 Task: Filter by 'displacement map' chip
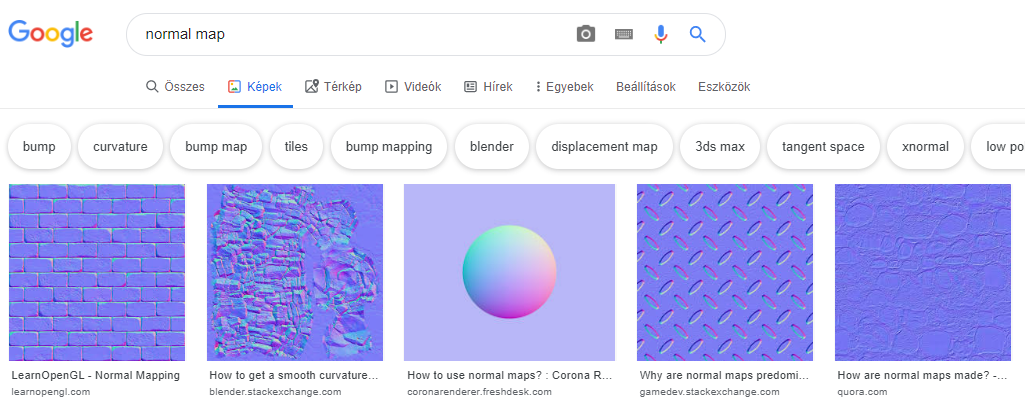click(604, 147)
